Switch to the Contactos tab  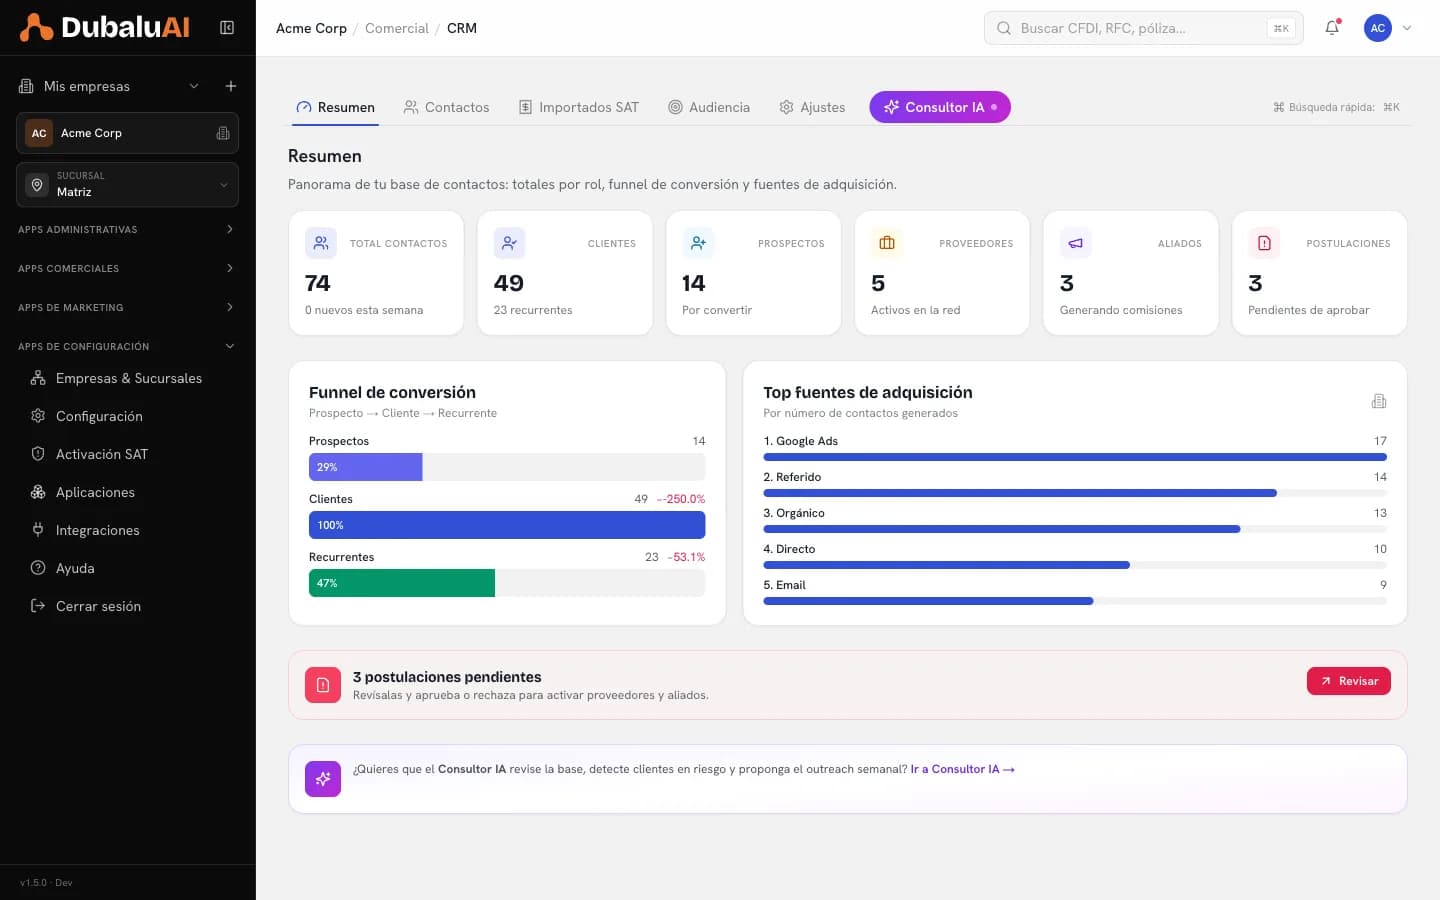tap(447, 107)
